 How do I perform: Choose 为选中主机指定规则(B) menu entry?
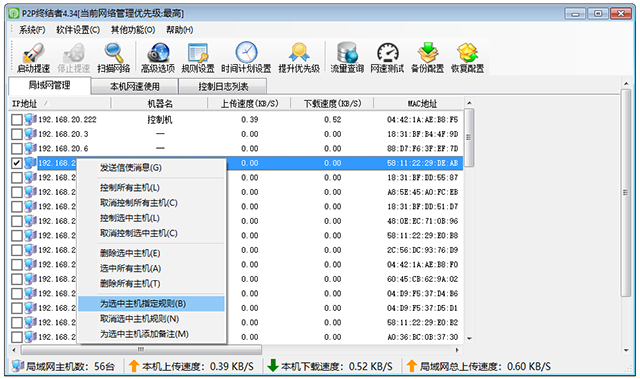pyautogui.click(x=151, y=304)
